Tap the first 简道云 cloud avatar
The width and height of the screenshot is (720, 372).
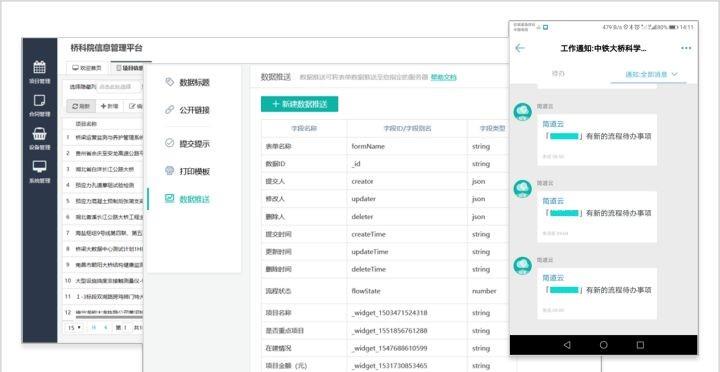(523, 112)
